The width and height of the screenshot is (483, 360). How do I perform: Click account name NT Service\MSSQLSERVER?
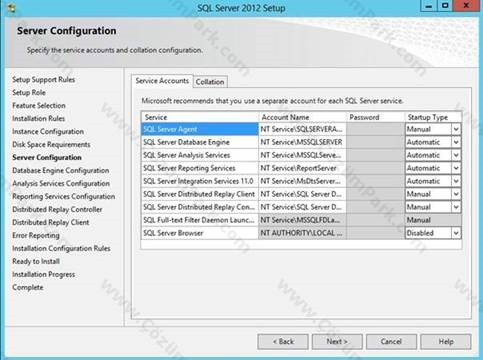click(x=302, y=142)
